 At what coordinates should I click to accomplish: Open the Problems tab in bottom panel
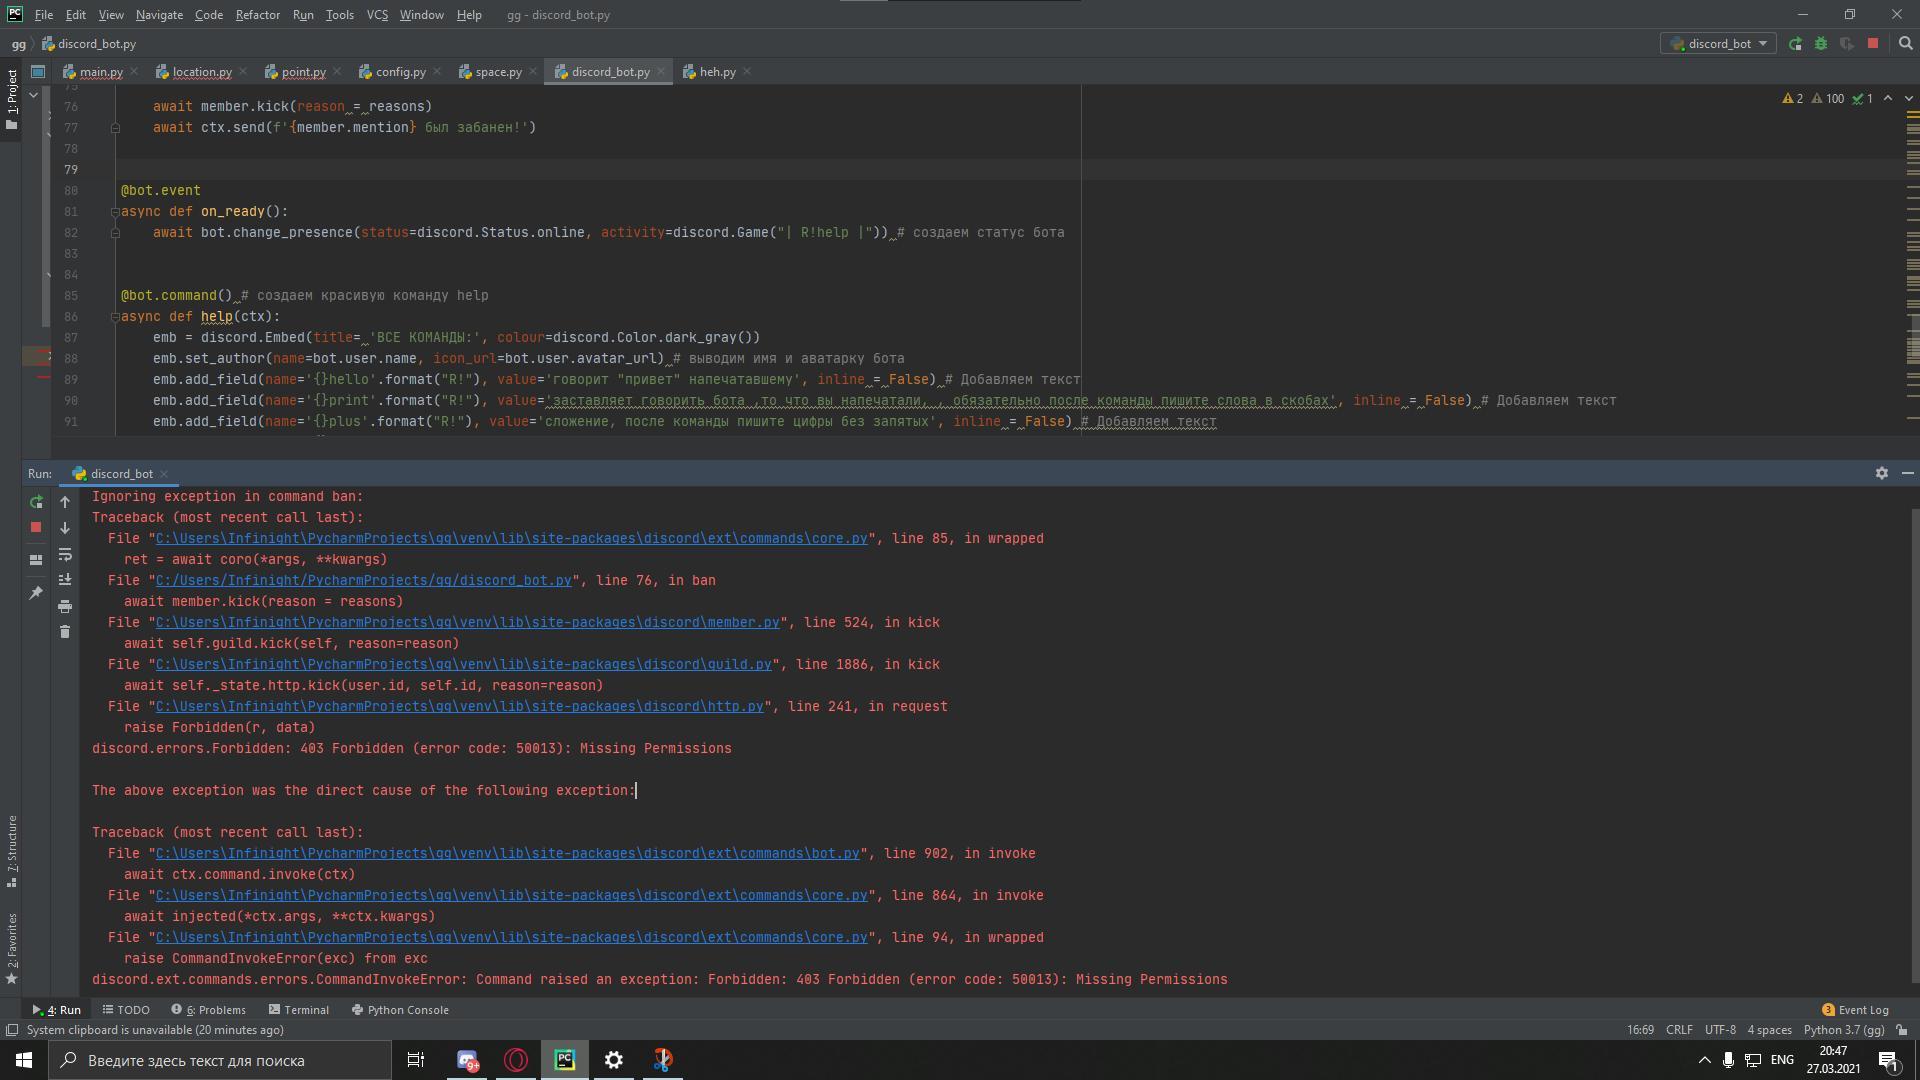coord(210,1009)
